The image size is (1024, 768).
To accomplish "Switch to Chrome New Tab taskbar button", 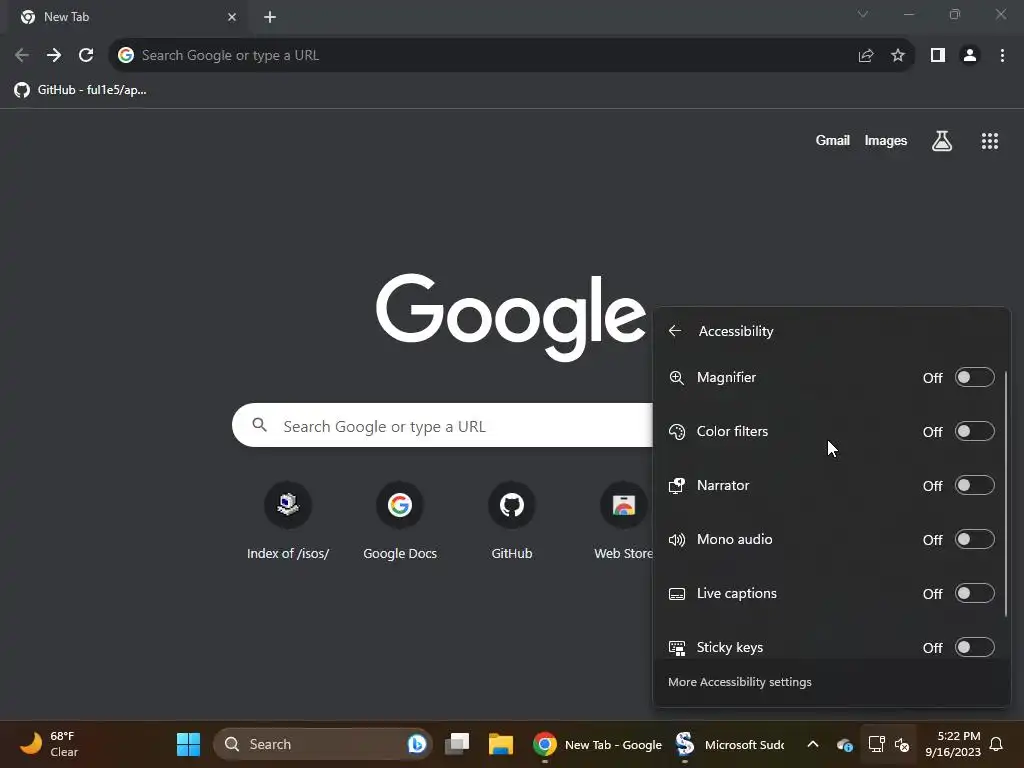I will (x=598, y=744).
